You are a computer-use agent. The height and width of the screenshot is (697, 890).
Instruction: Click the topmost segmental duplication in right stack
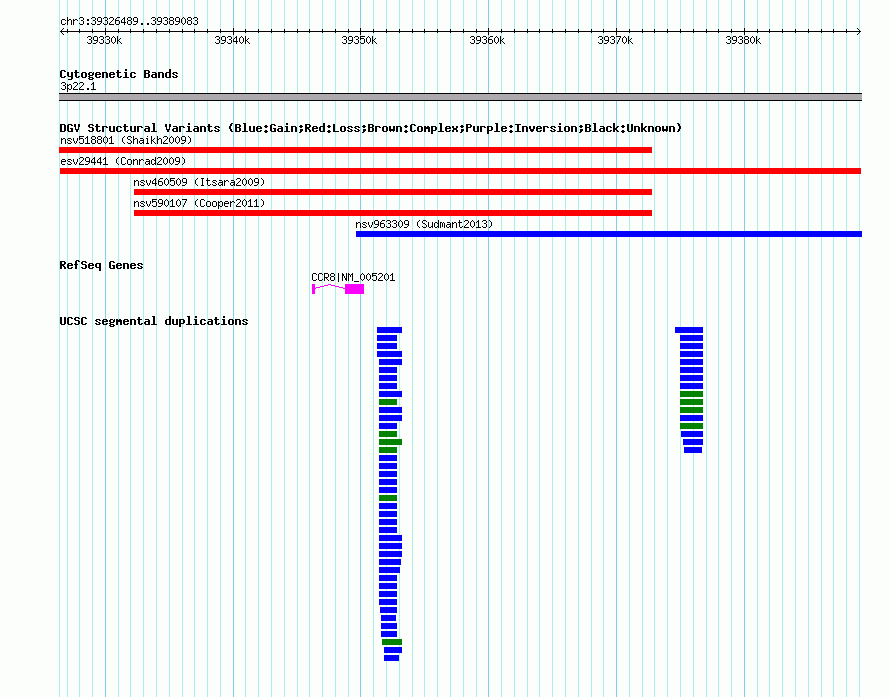pos(689,330)
